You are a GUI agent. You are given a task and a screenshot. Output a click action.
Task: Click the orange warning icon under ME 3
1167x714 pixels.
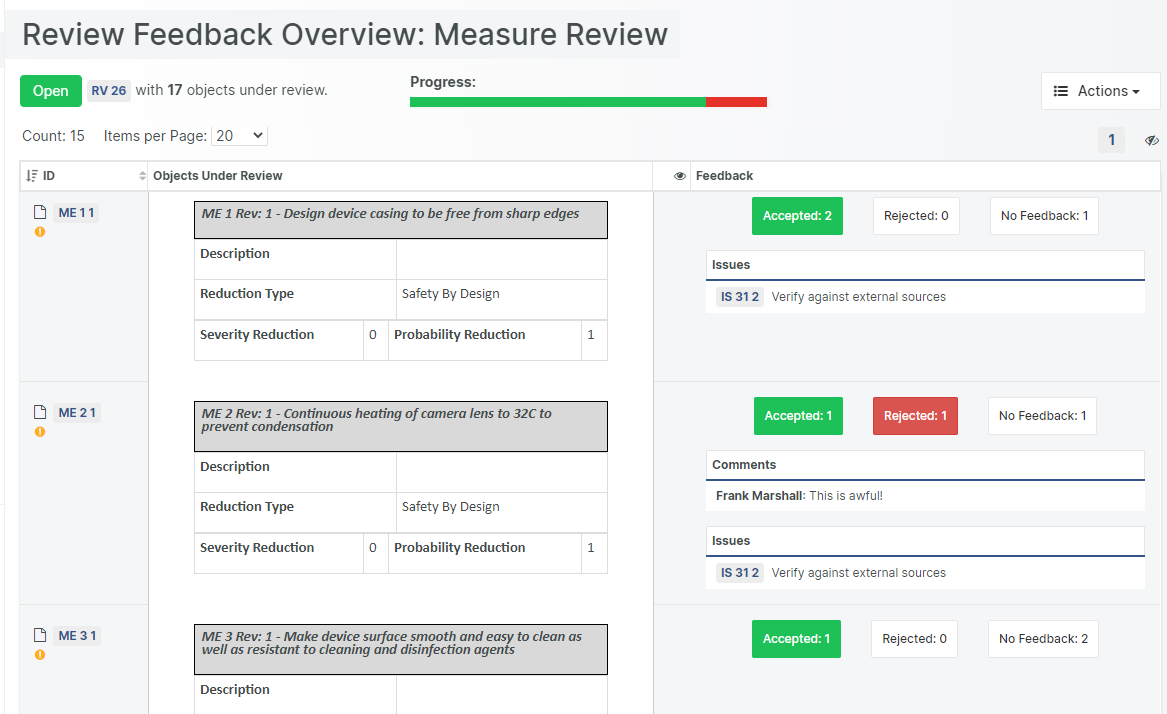(x=40, y=655)
